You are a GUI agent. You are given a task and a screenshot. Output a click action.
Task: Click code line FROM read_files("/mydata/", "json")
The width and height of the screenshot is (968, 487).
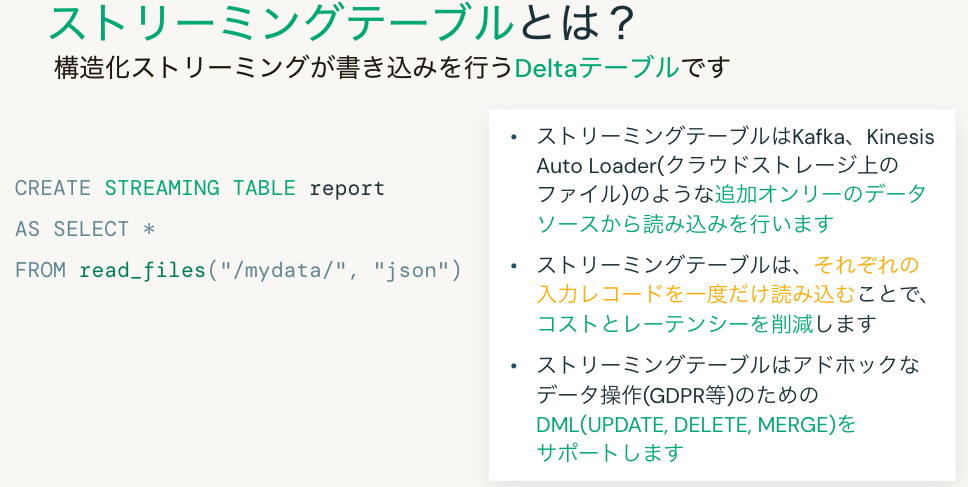[x=238, y=270]
